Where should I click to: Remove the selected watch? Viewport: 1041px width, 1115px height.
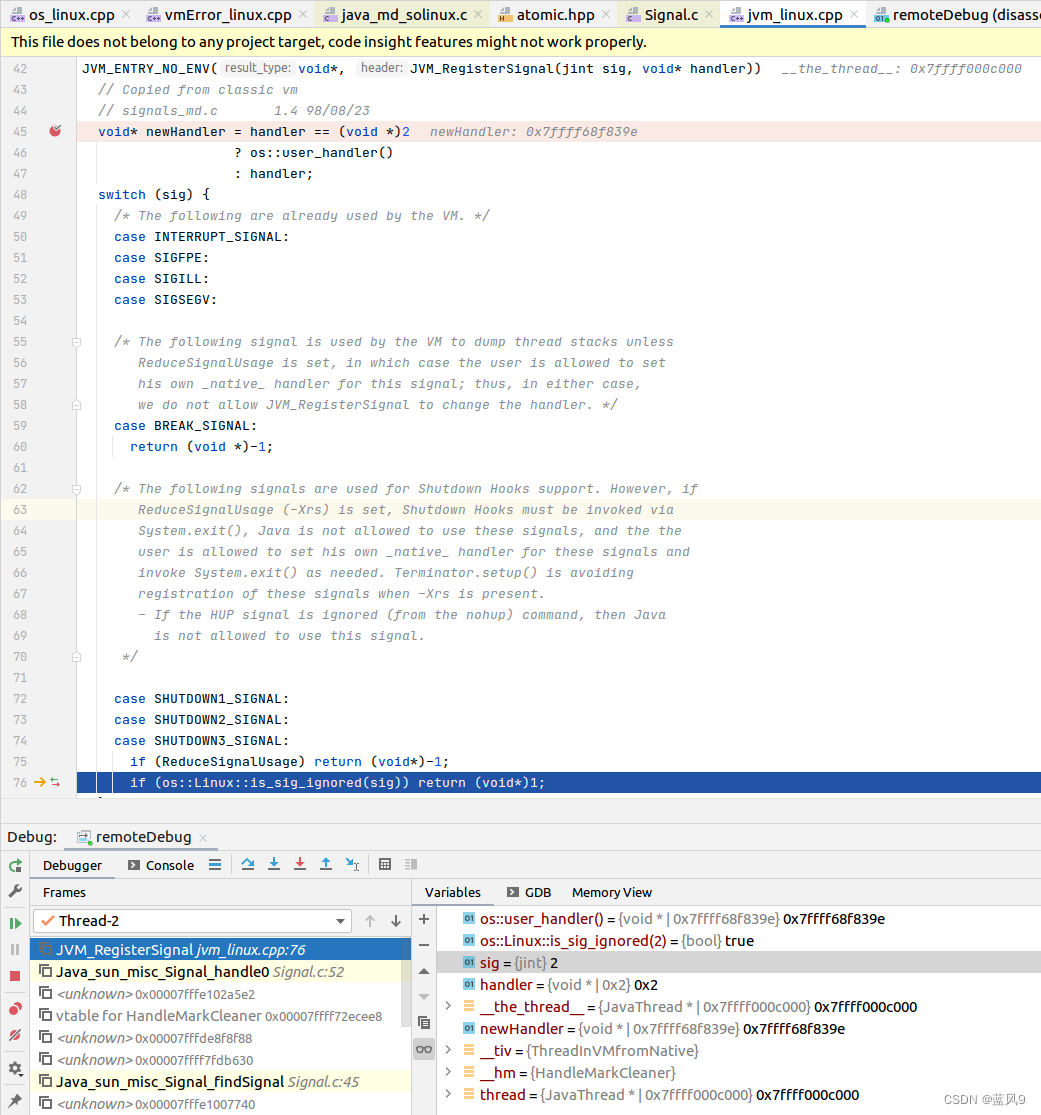424,945
